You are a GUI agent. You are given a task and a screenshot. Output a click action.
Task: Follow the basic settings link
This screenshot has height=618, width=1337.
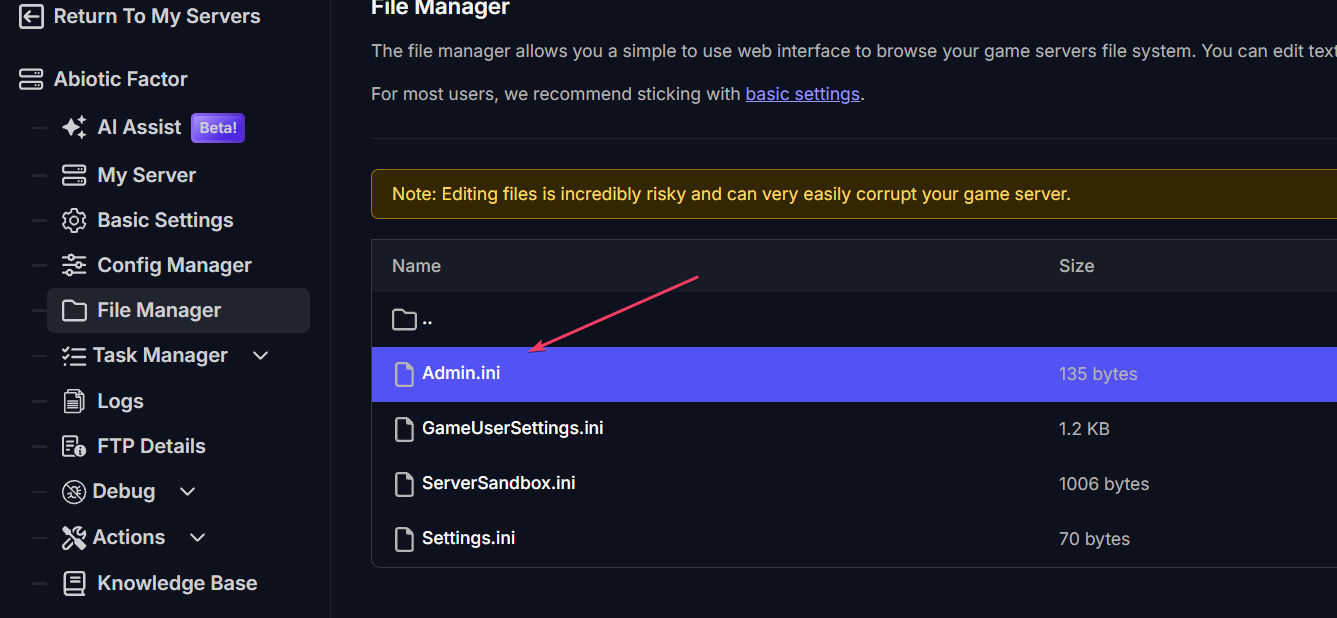tap(802, 94)
